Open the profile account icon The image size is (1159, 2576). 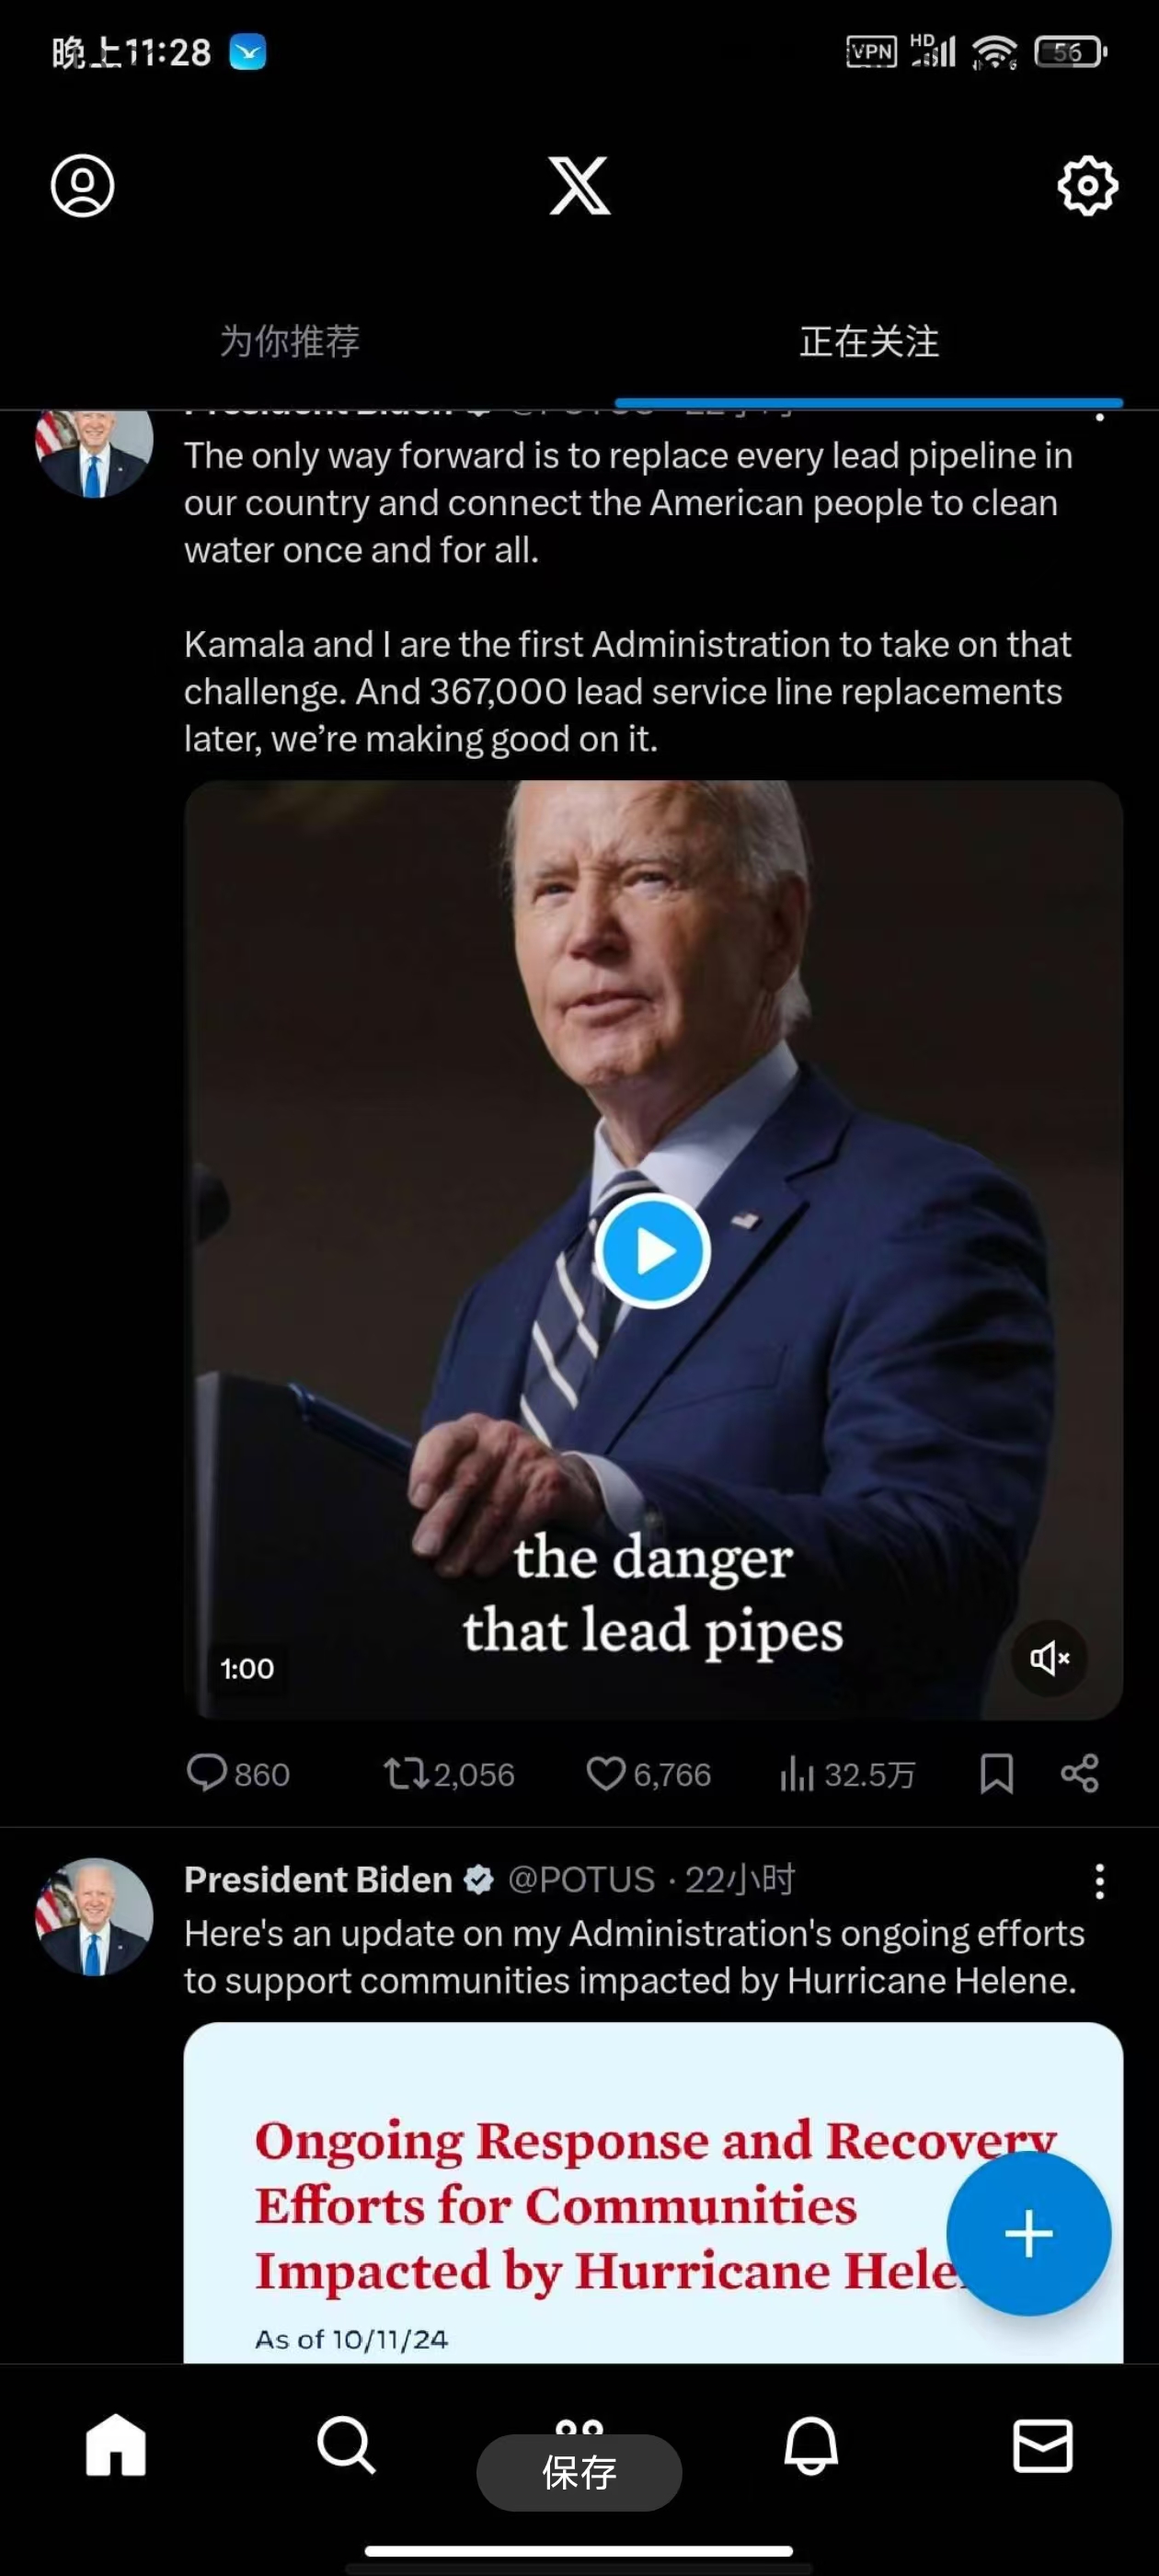pyautogui.click(x=83, y=186)
